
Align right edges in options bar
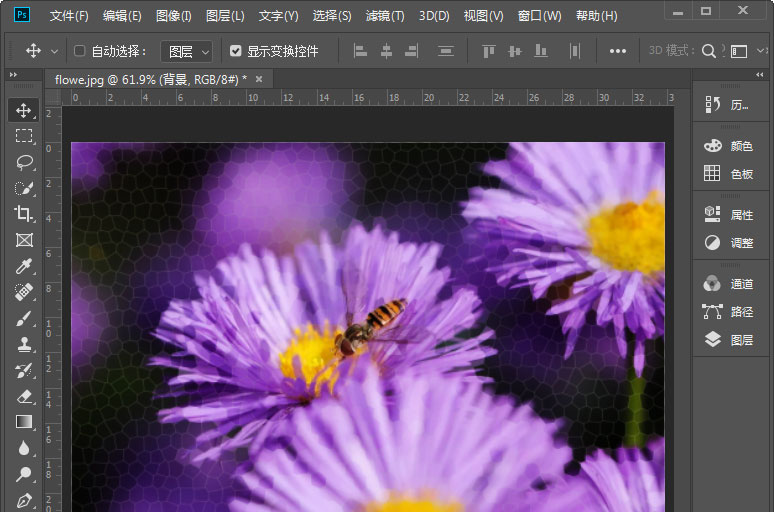point(412,51)
